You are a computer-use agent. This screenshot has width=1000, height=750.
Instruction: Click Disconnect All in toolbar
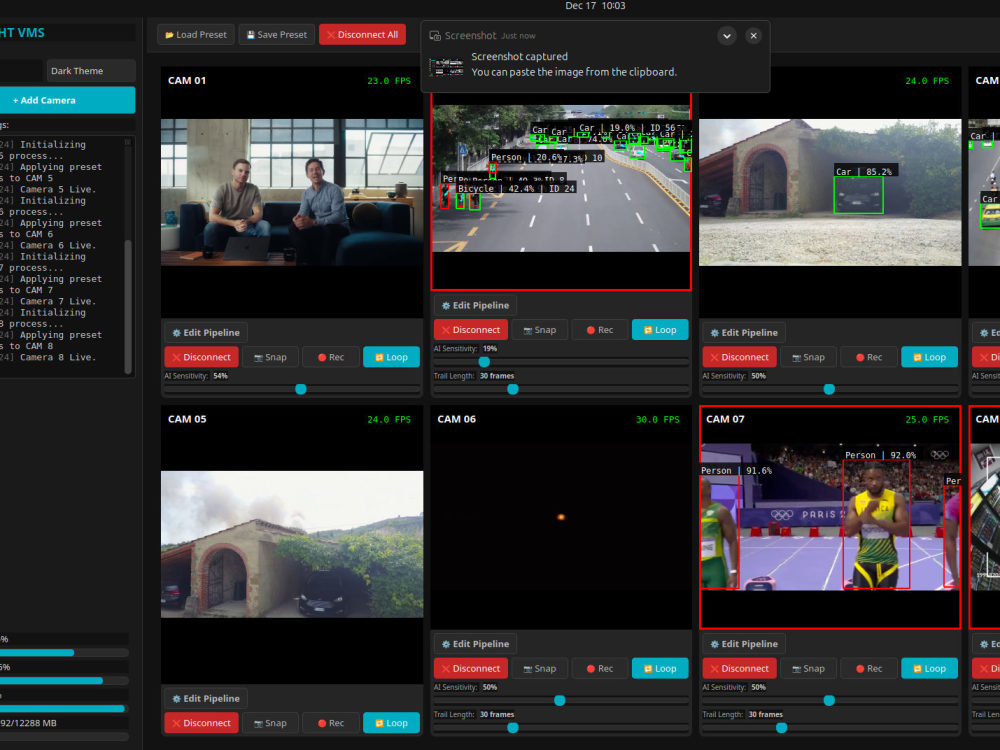(x=362, y=34)
